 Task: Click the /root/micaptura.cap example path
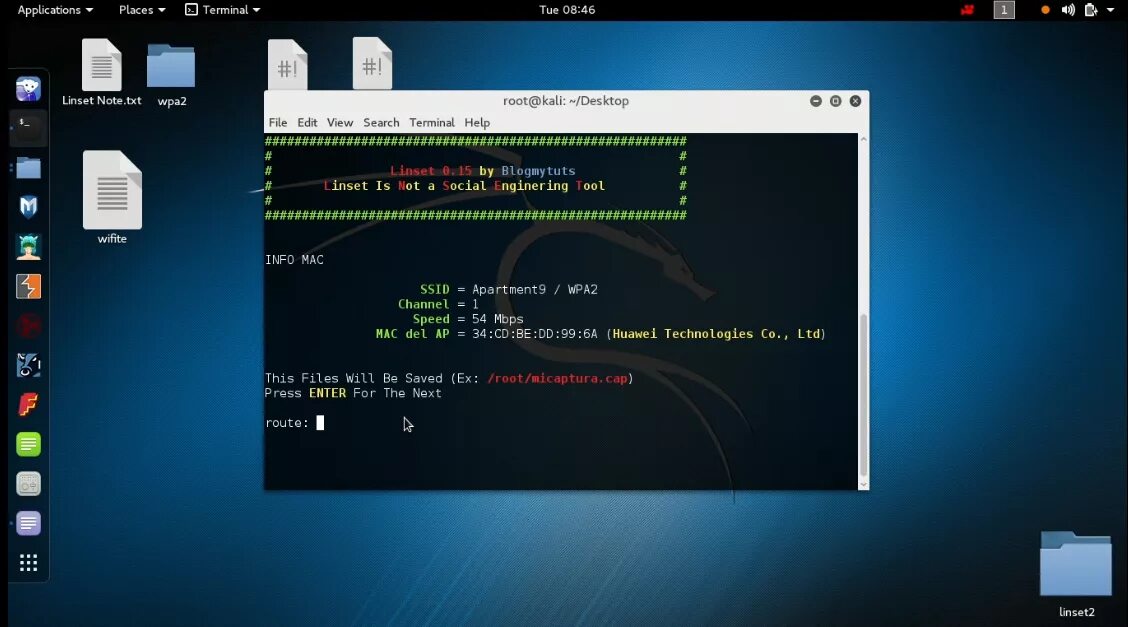(x=558, y=378)
